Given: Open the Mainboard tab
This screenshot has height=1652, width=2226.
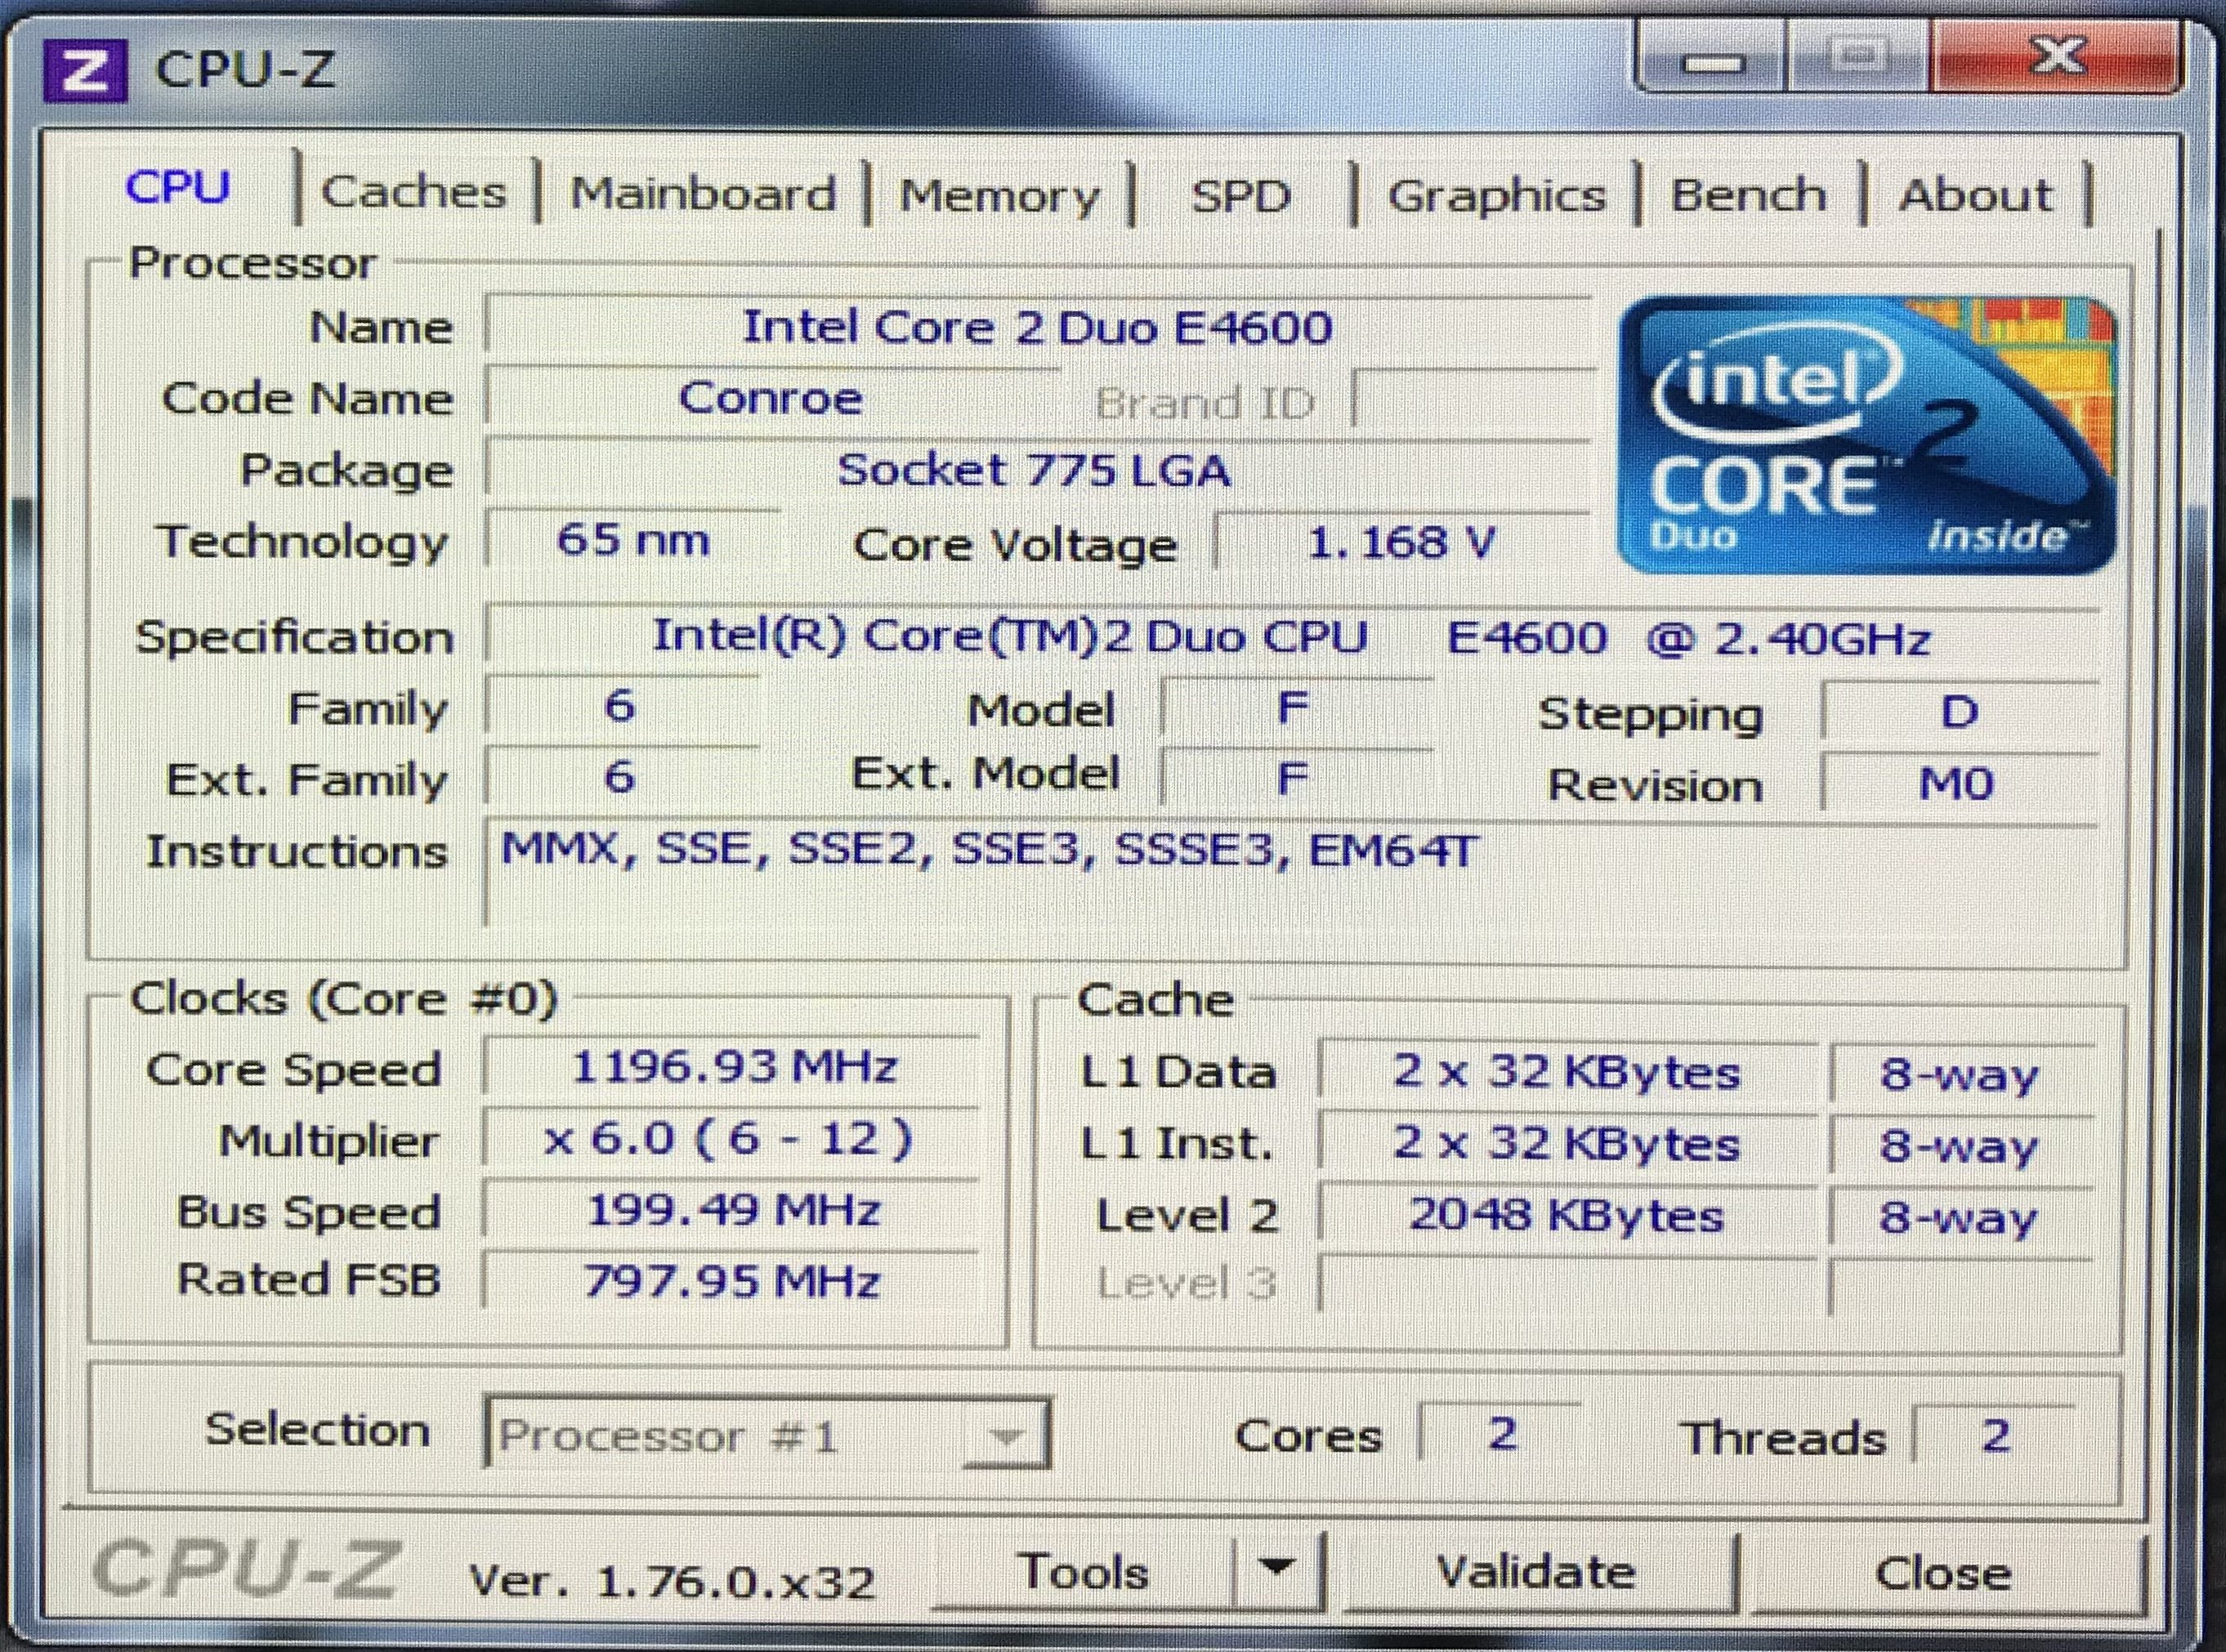Looking at the screenshot, I should coord(703,193).
